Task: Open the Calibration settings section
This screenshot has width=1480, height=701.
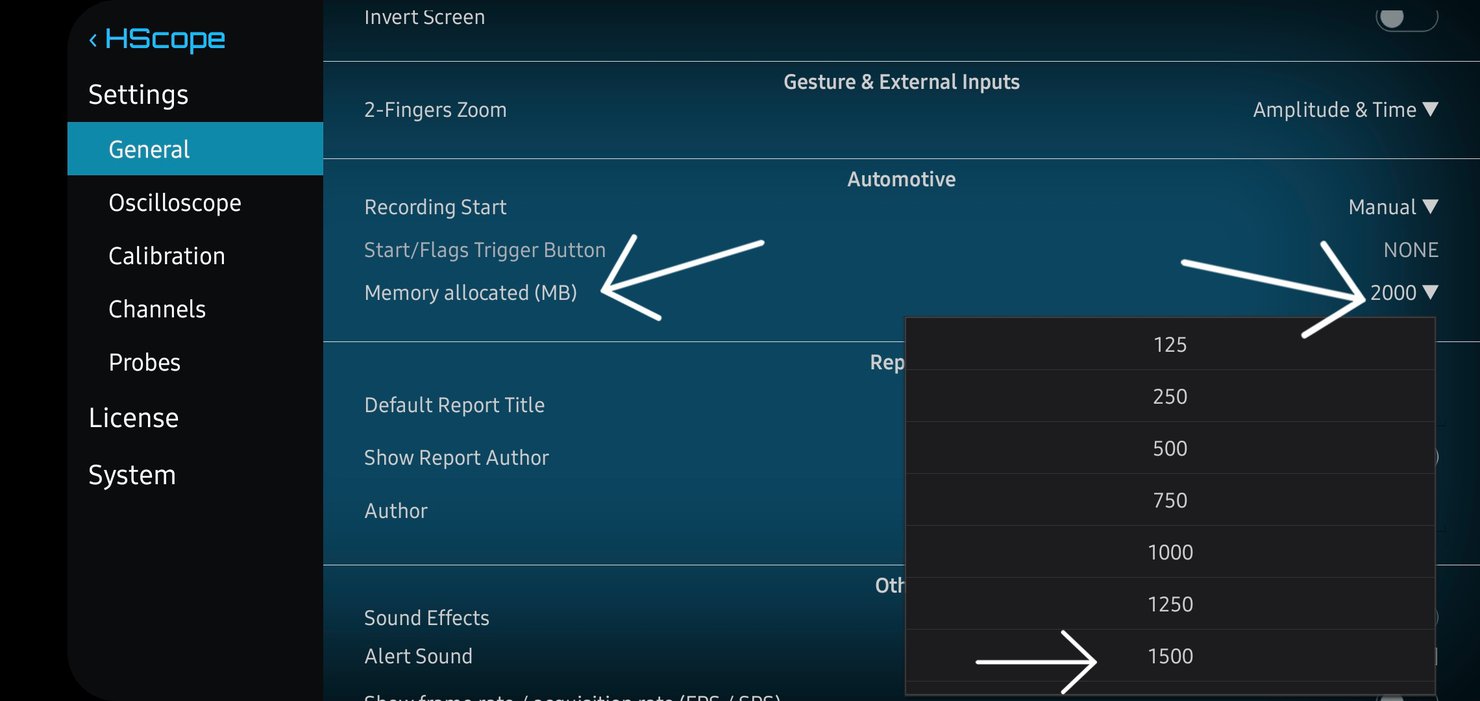Action: coord(167,256)
